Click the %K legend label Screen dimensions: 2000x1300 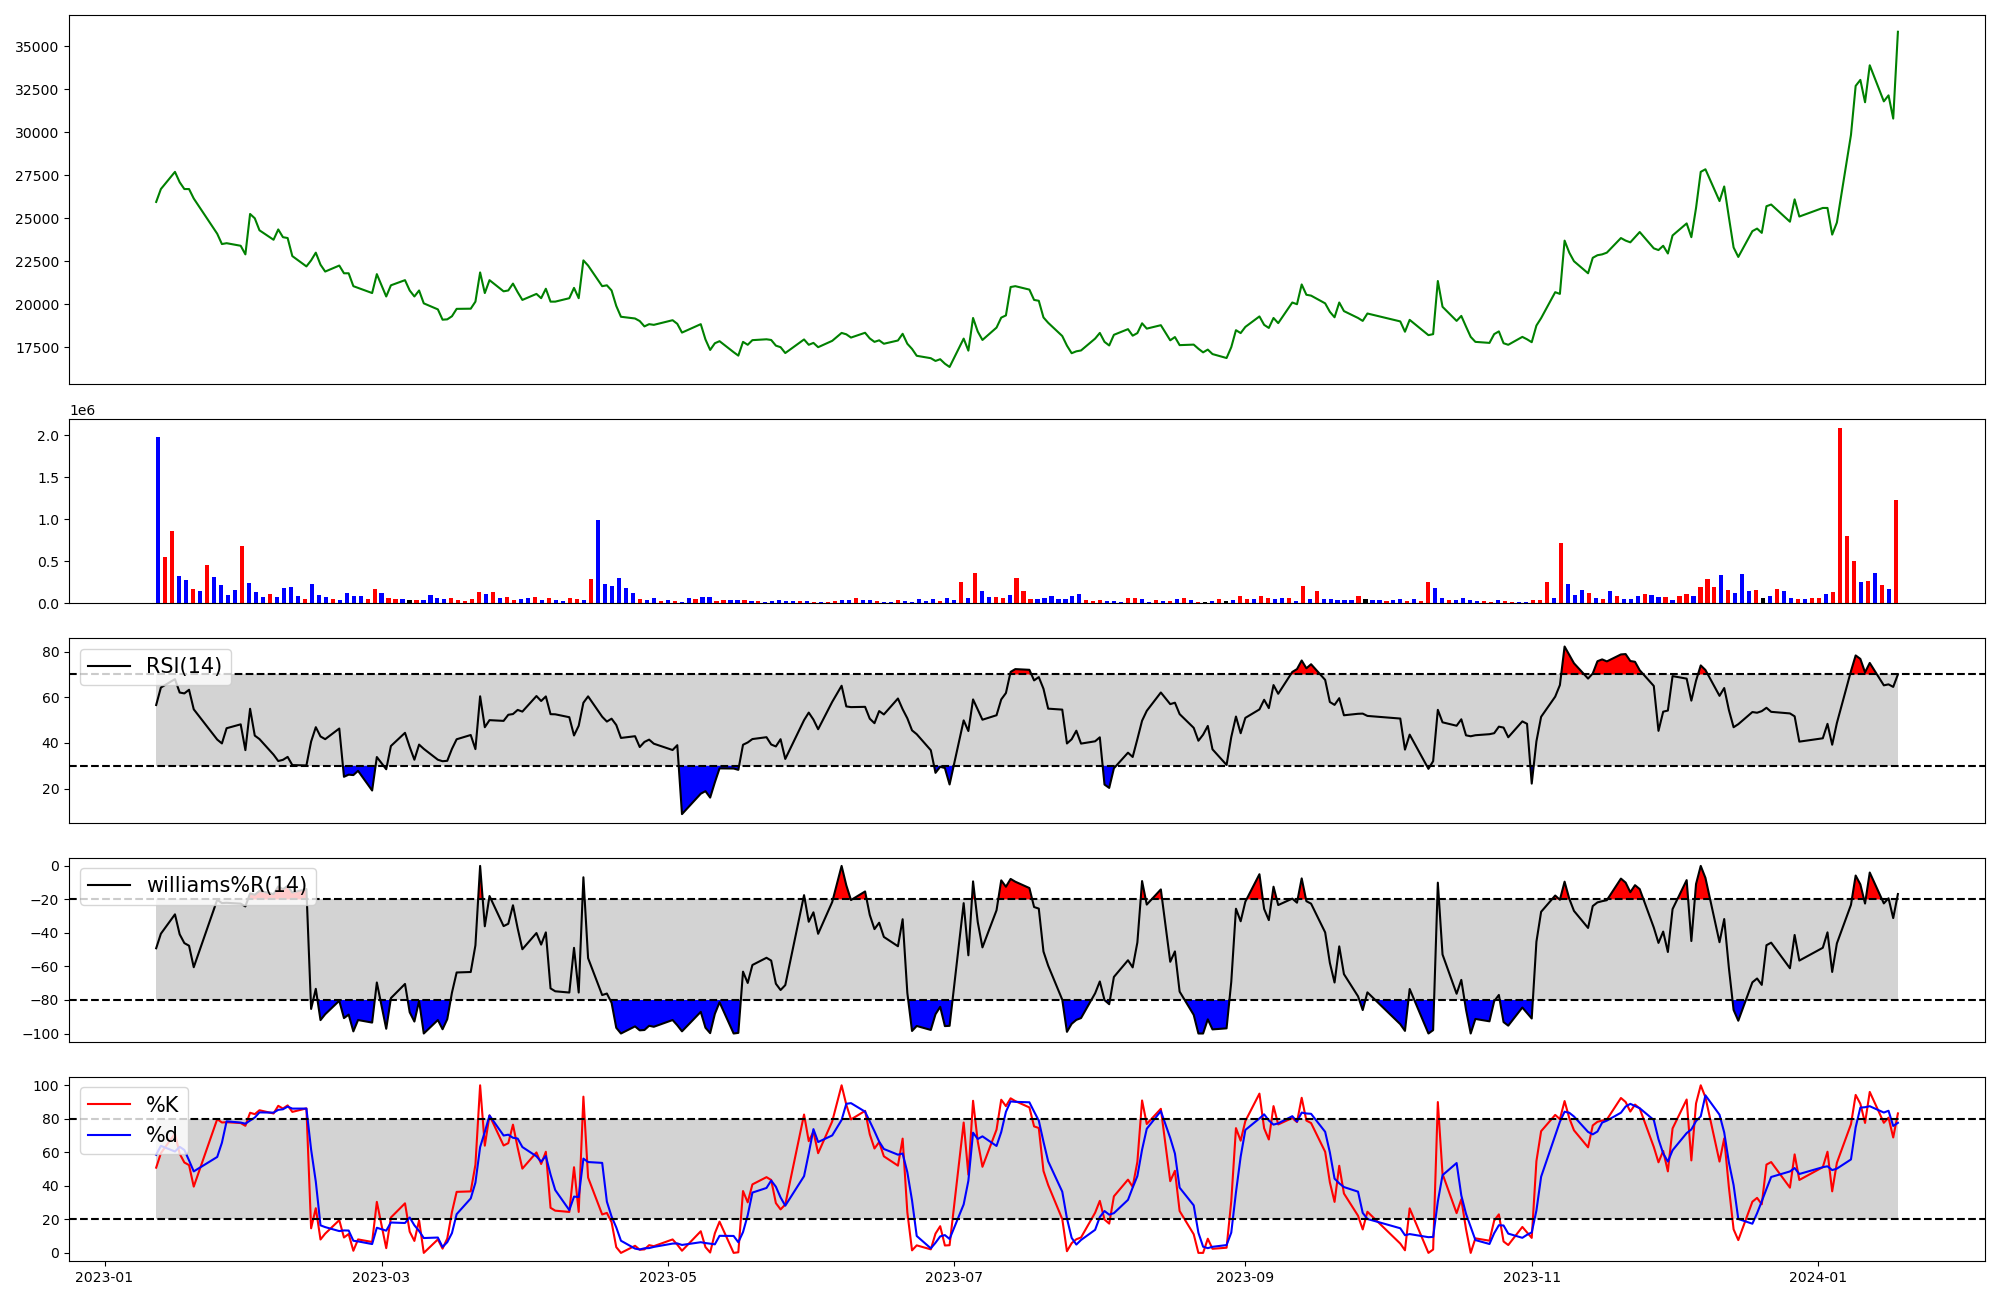click(x=162, y=1105)
